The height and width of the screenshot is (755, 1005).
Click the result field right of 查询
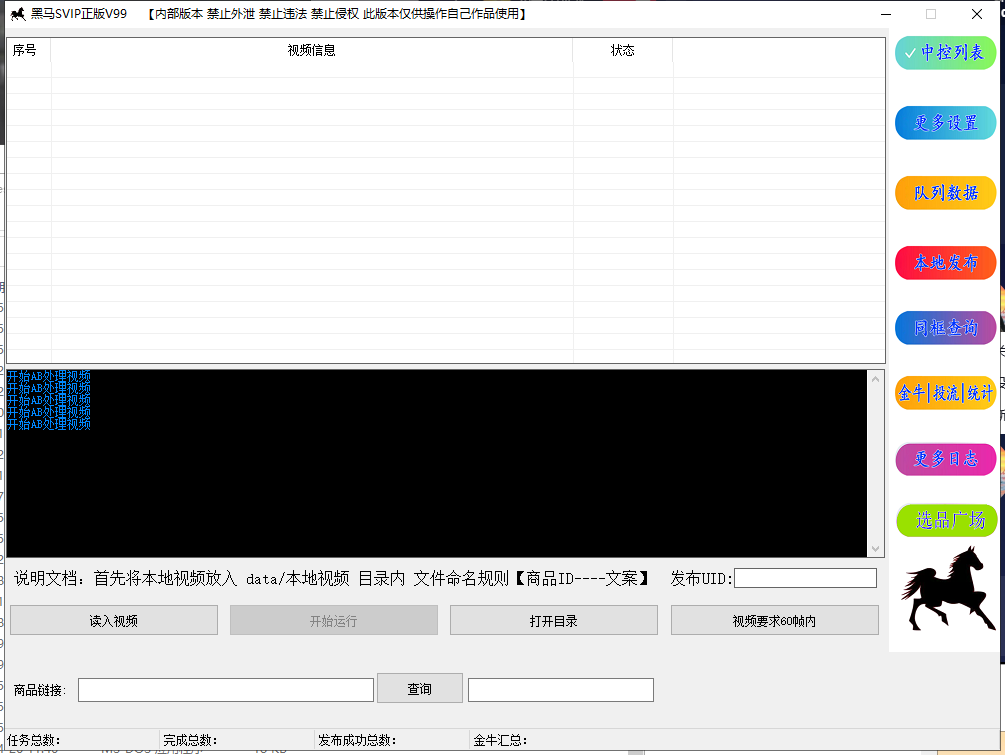pos(560,690)
